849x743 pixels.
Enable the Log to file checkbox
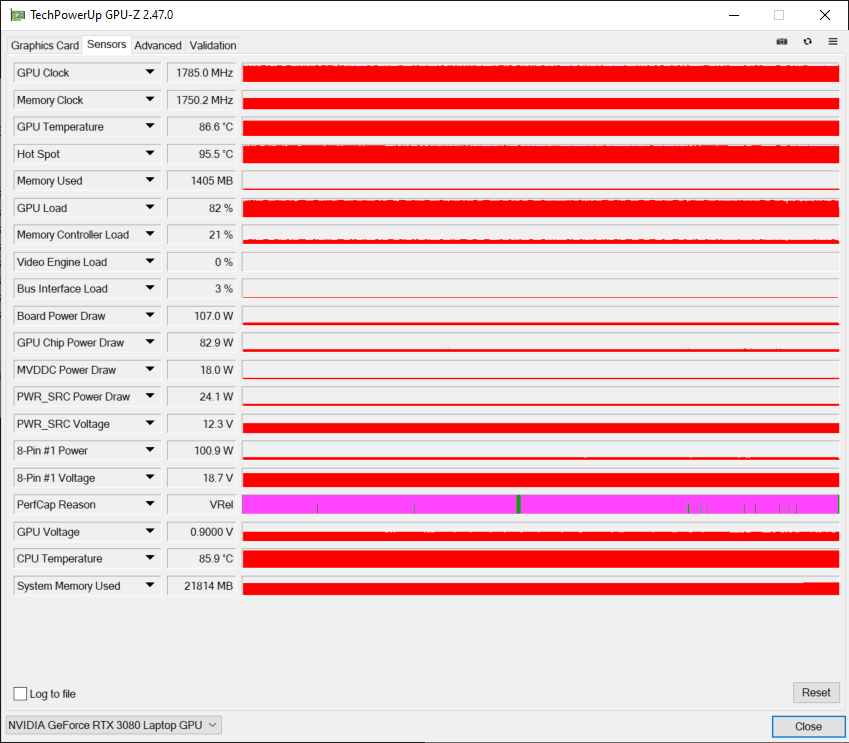click(20, 694)
